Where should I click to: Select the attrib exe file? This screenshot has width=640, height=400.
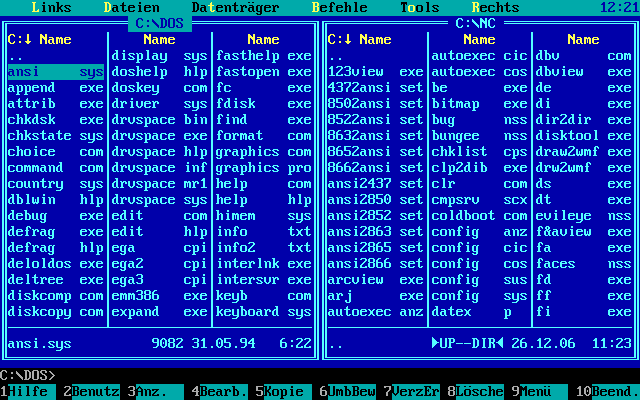tap(56, 104)
